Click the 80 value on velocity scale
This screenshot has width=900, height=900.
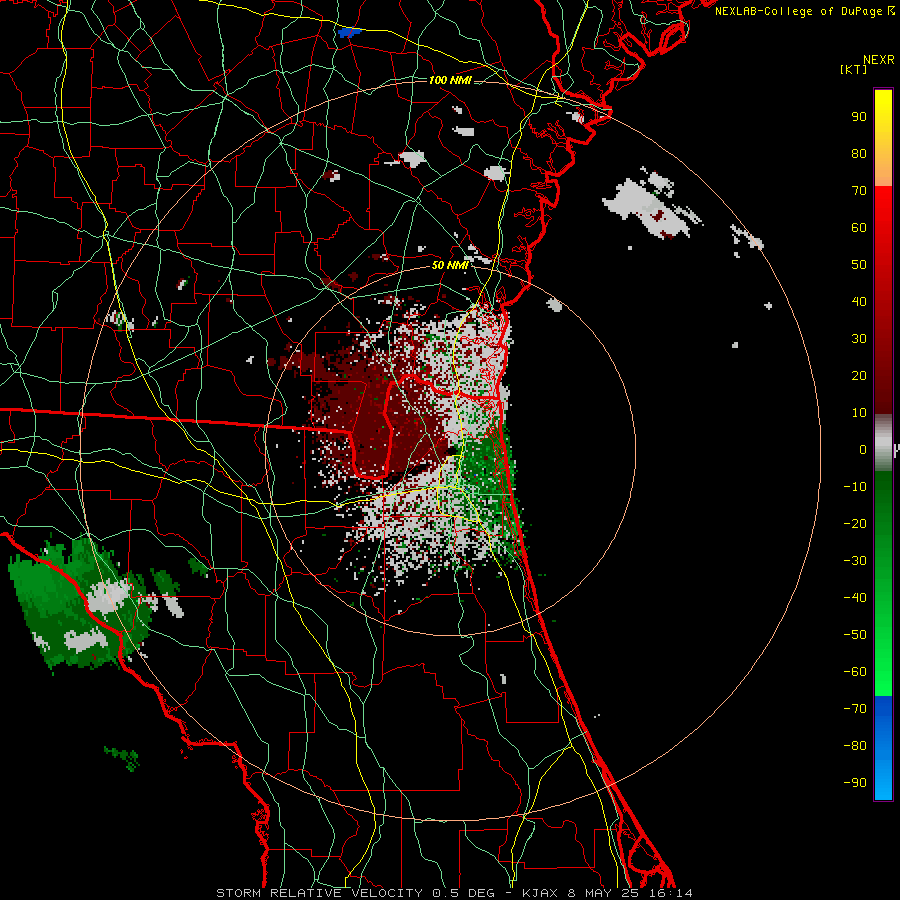(x=859, y=154)
